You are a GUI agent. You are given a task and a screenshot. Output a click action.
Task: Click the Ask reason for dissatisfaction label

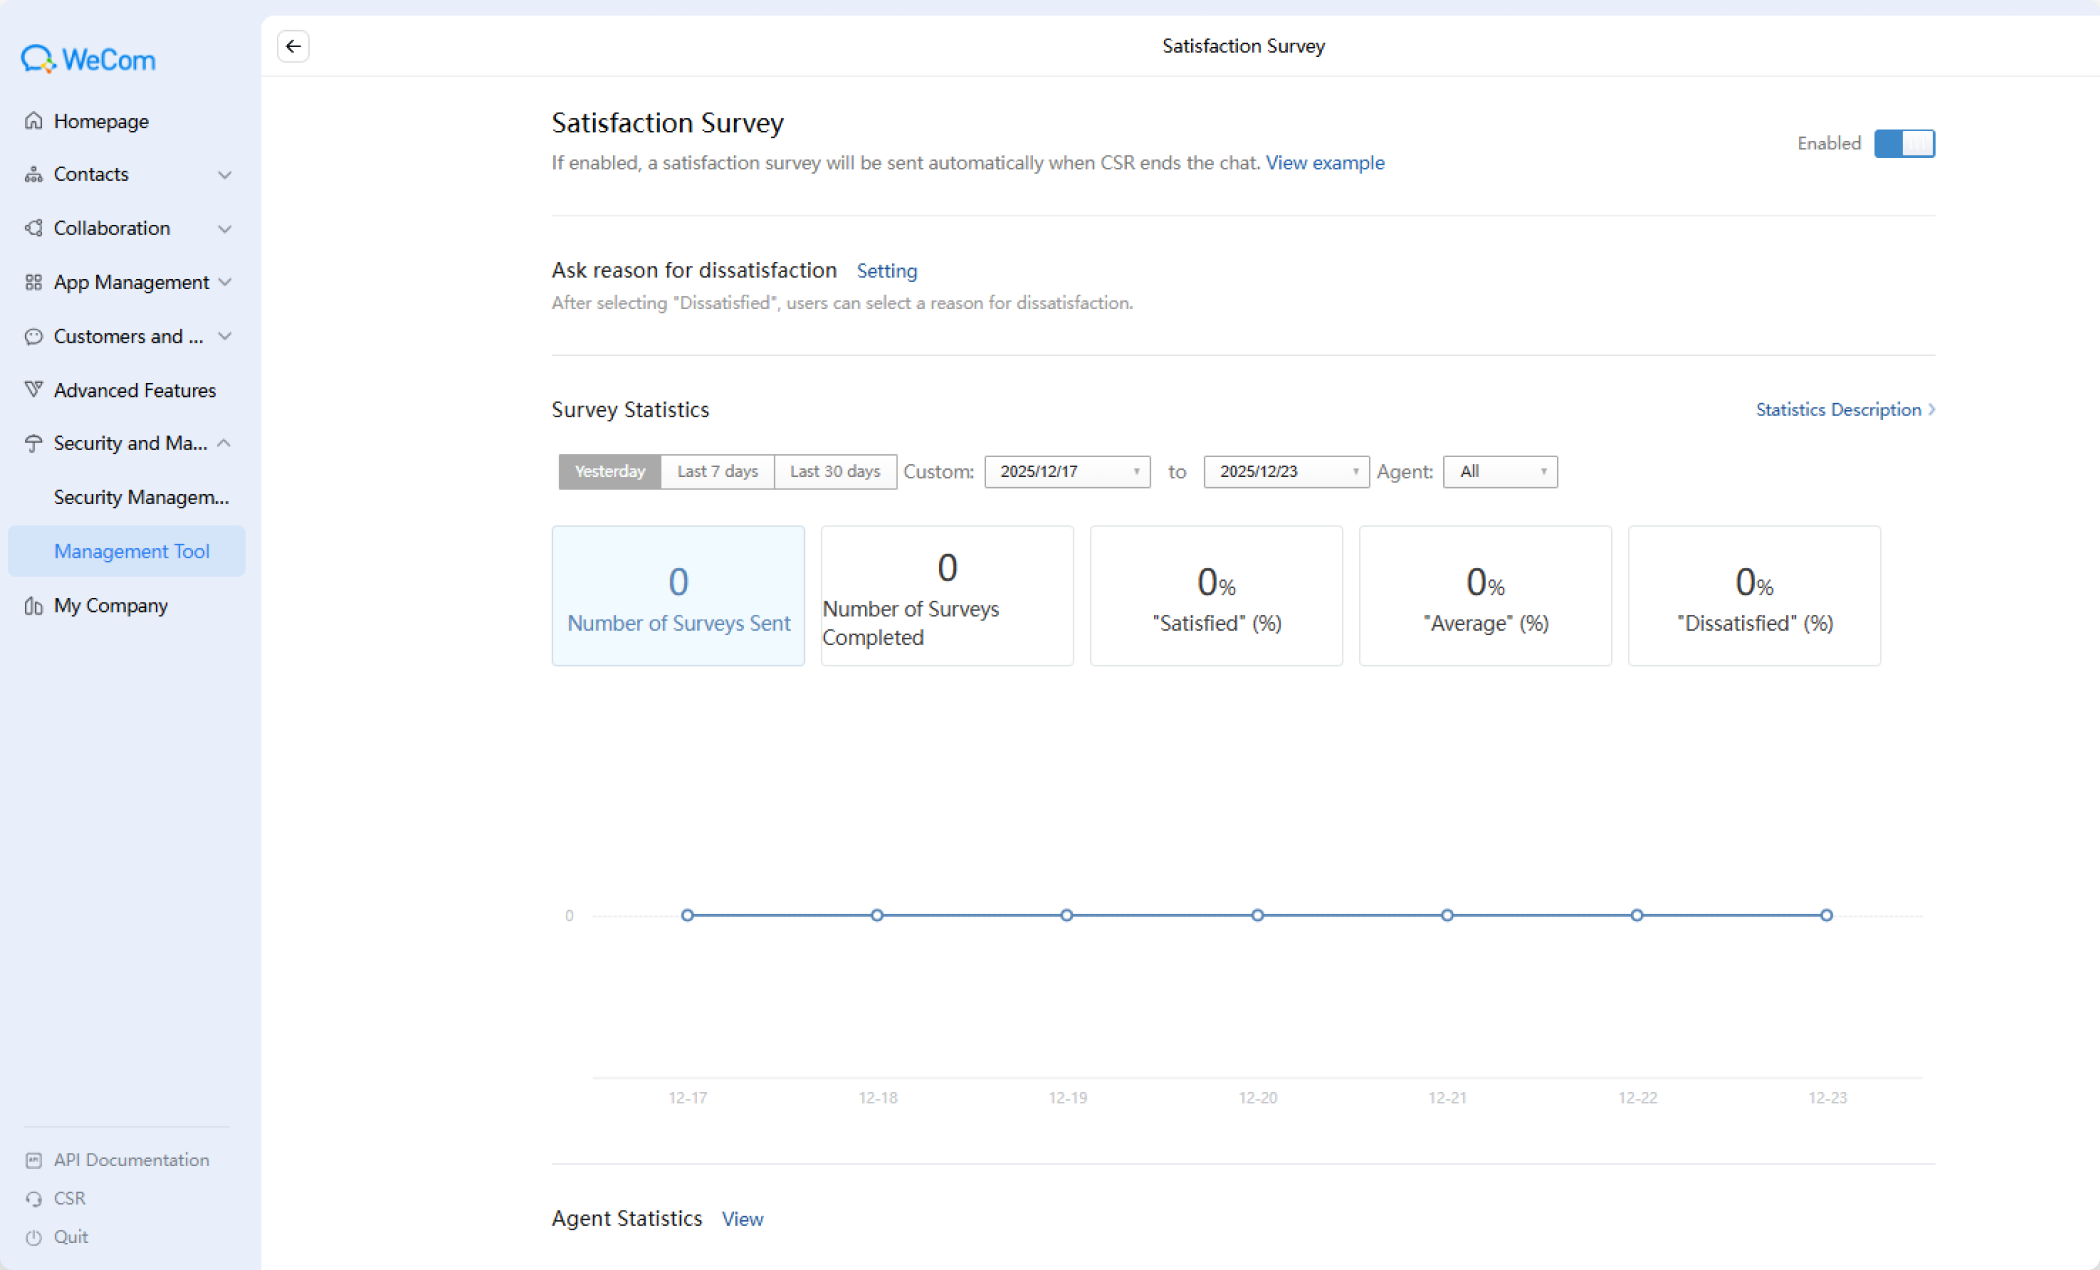pyautogui.click(x=694, y=270)
